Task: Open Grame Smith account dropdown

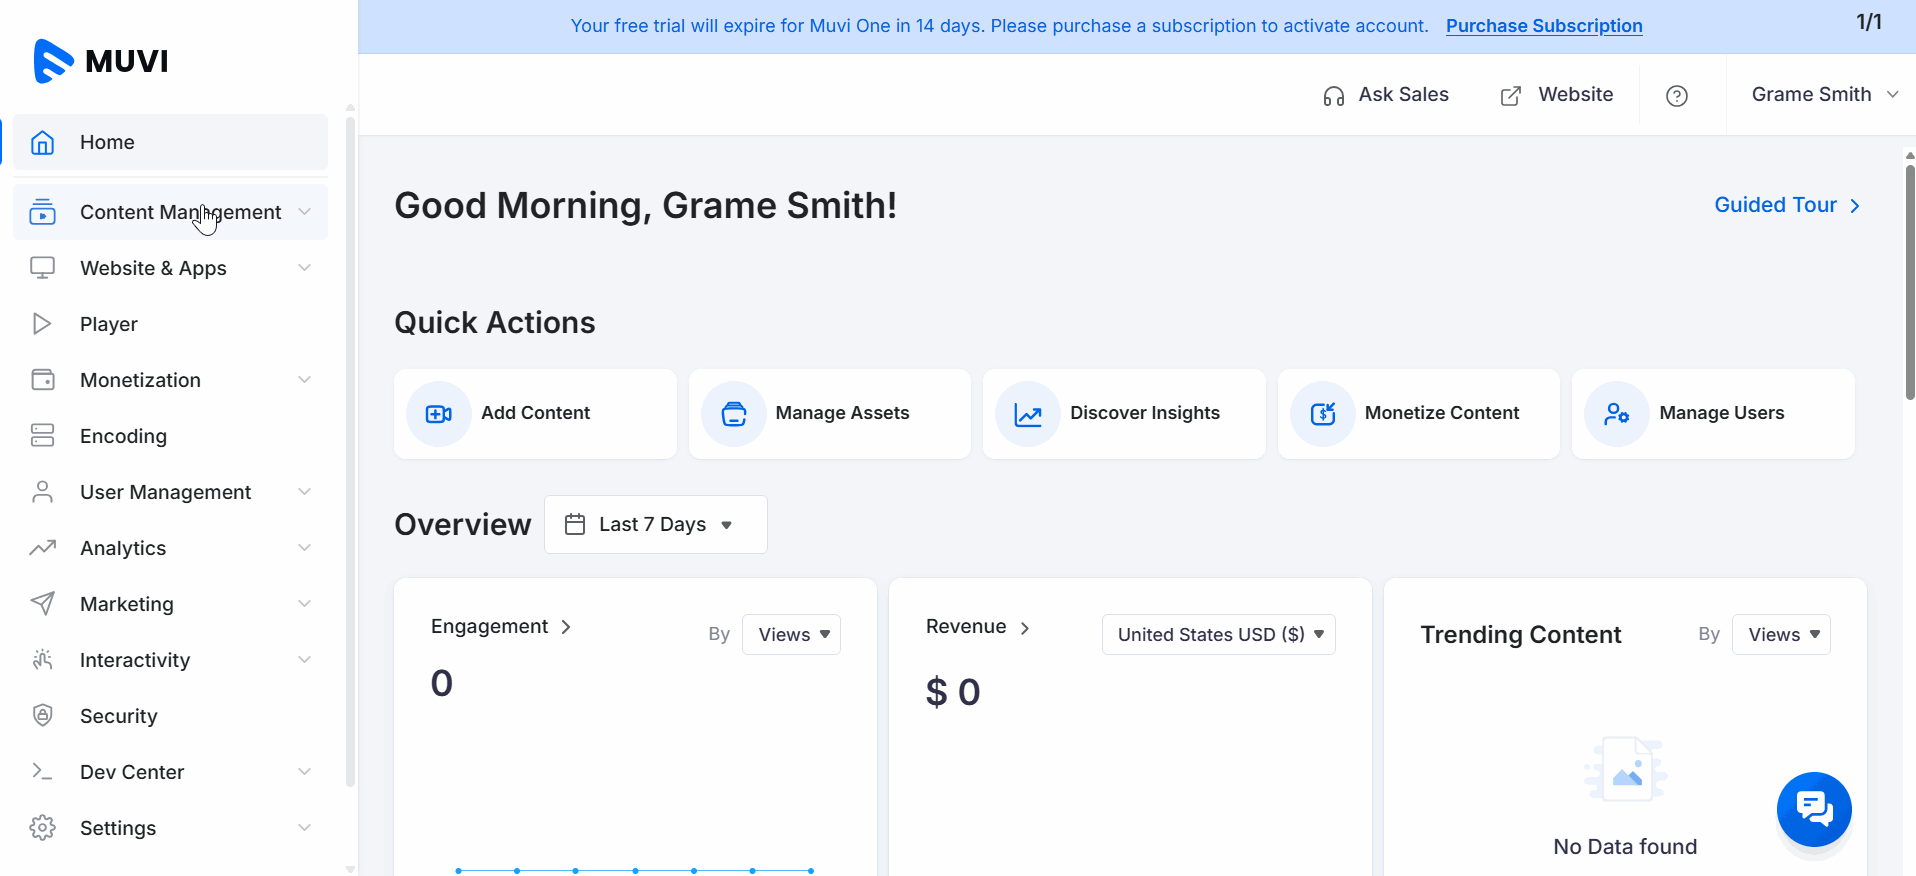Action: click(x=1823, y=95)
